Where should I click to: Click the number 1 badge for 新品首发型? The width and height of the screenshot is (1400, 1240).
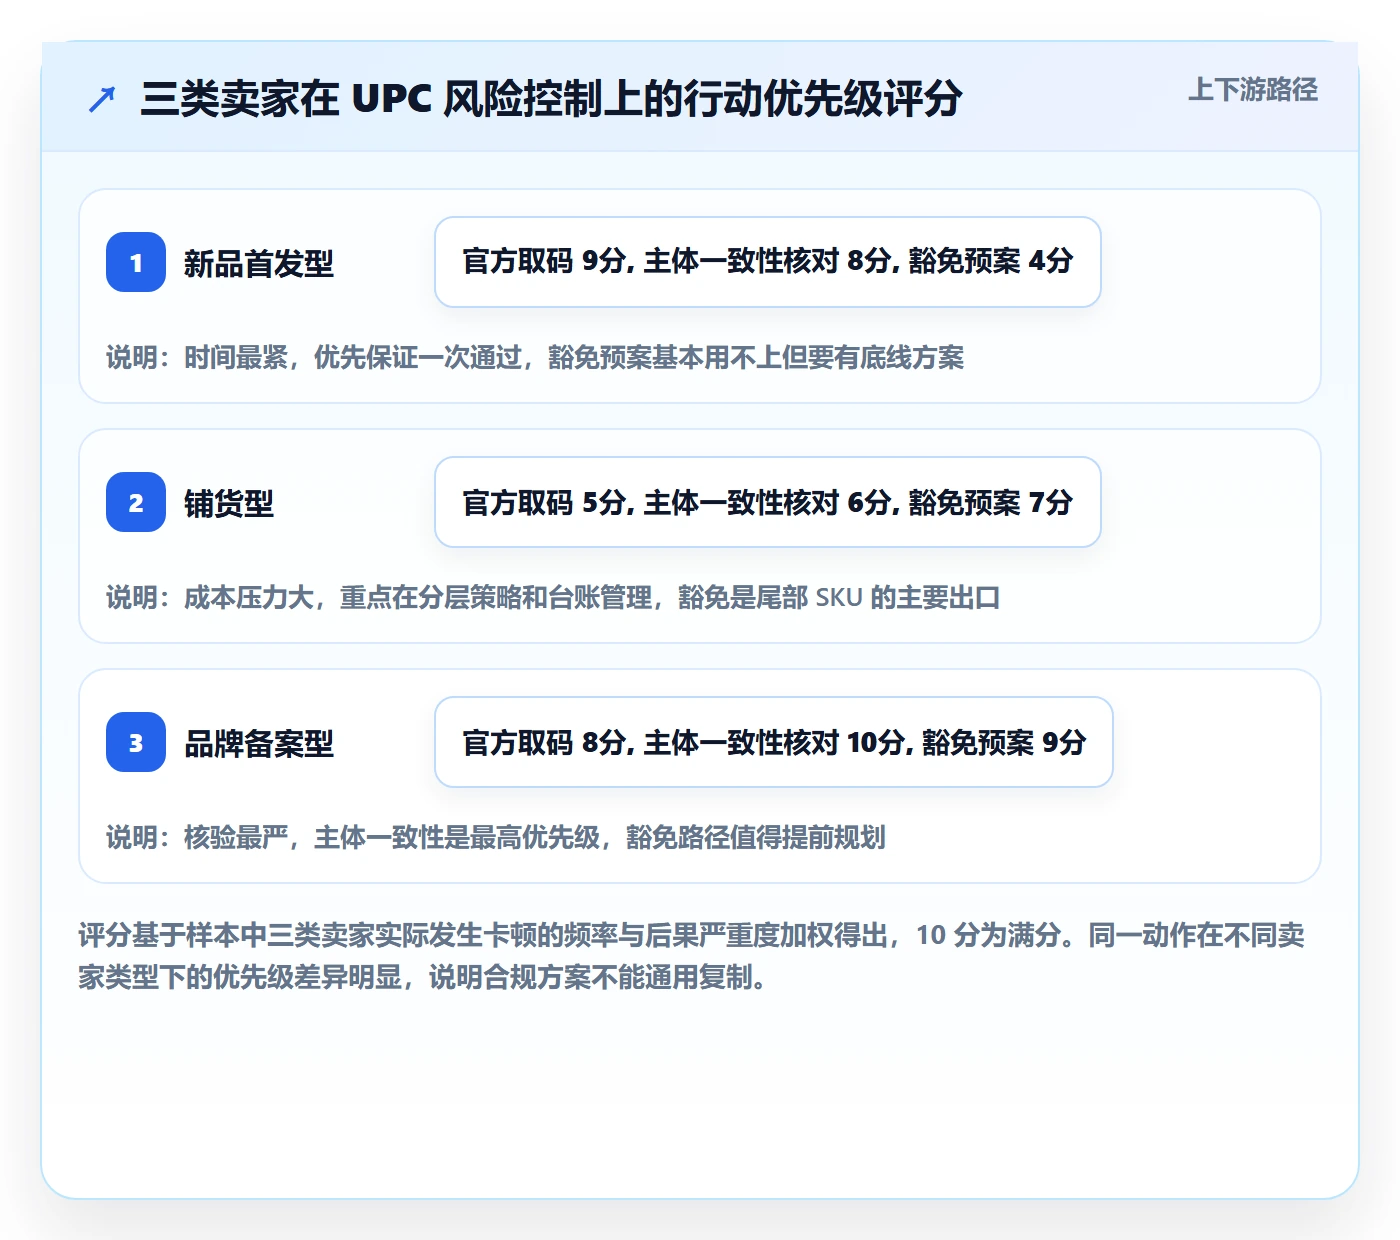tap(136, 262)
